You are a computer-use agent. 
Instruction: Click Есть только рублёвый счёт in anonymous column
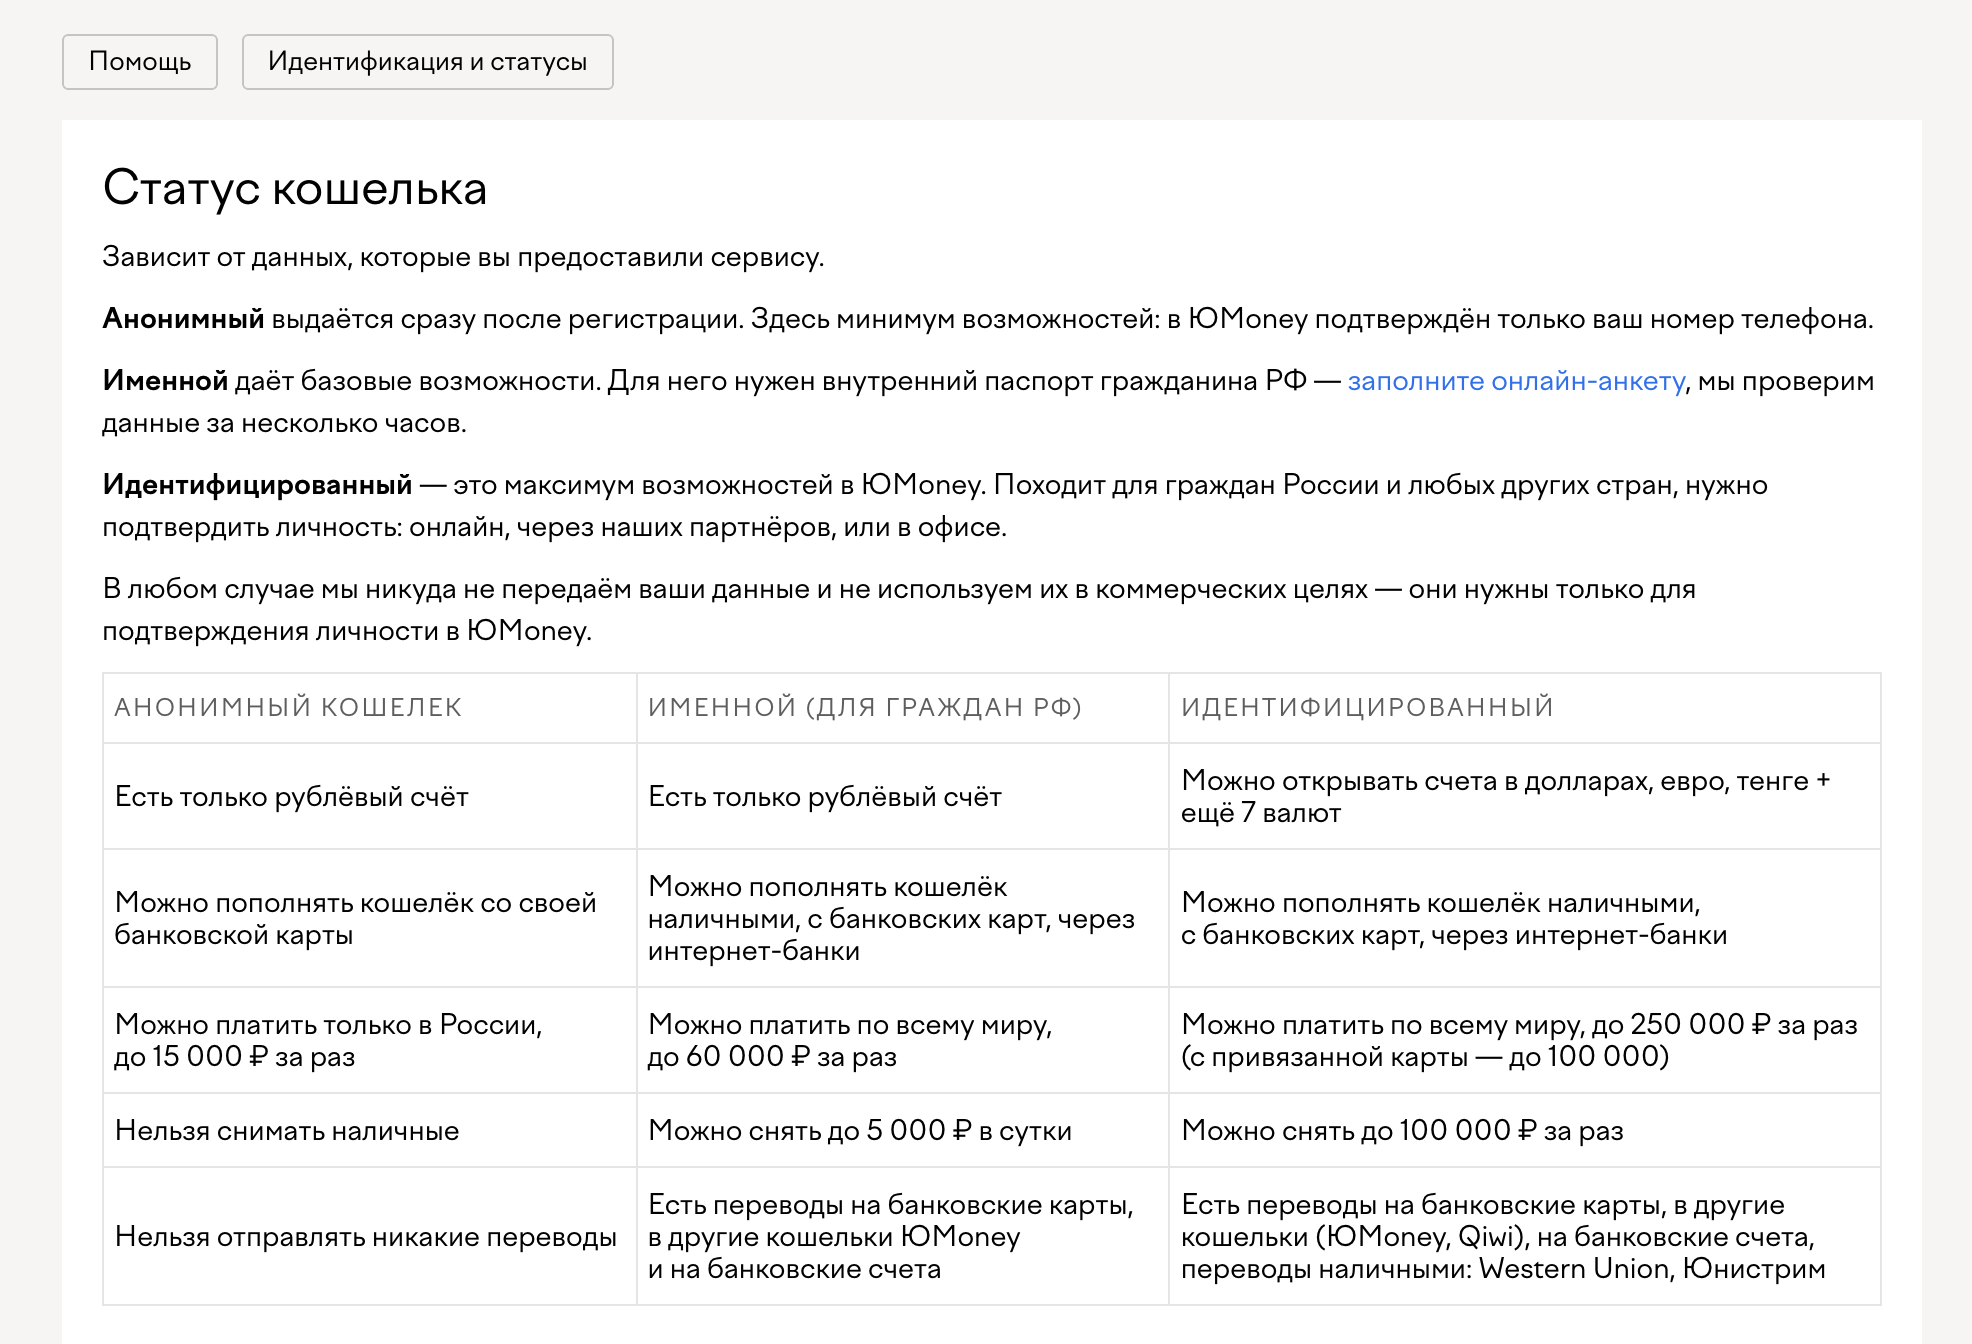point(370,797)
